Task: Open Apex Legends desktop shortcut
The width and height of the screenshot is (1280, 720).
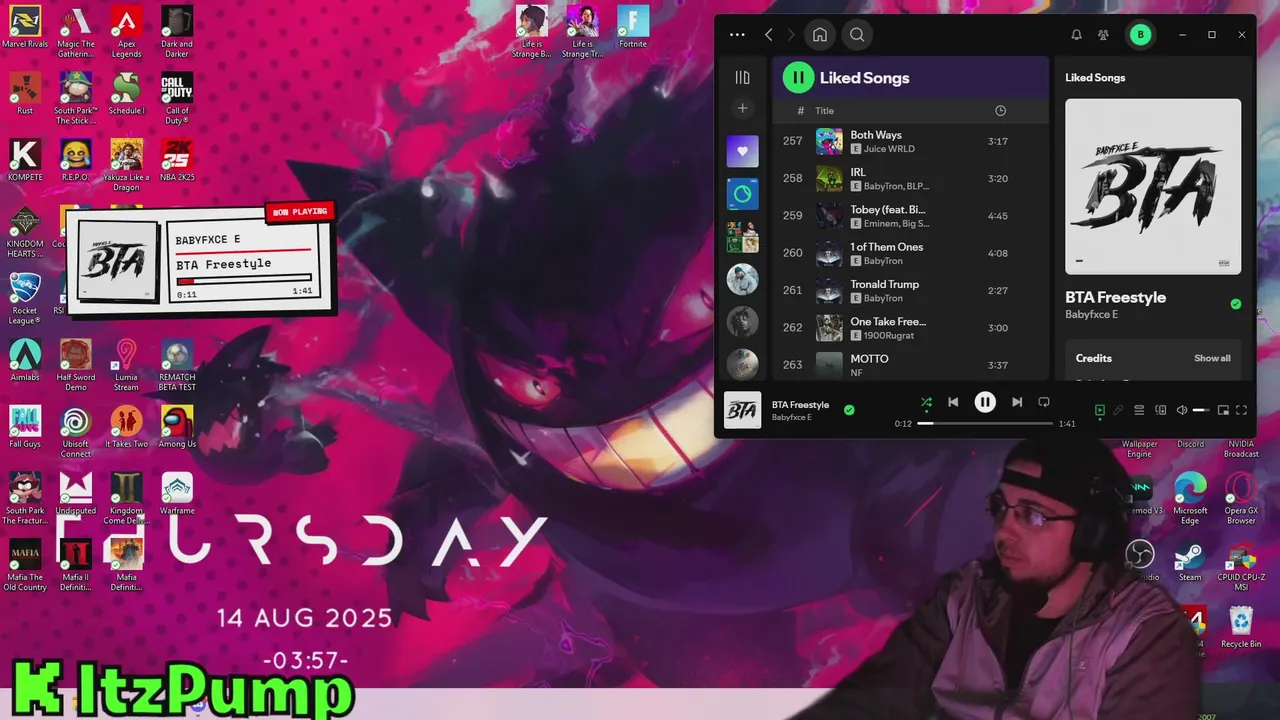Action: click(x=126, y=31)
